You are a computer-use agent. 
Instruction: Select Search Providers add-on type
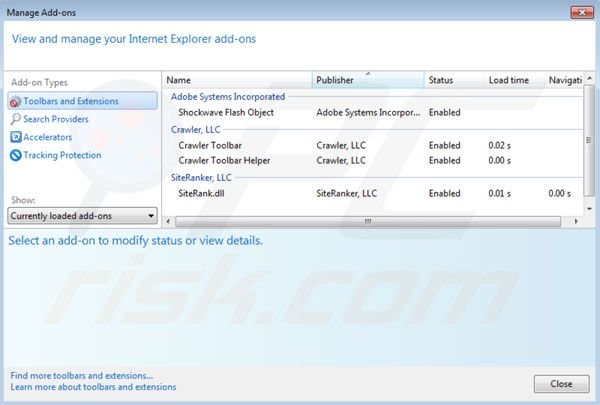click(56, 119)
